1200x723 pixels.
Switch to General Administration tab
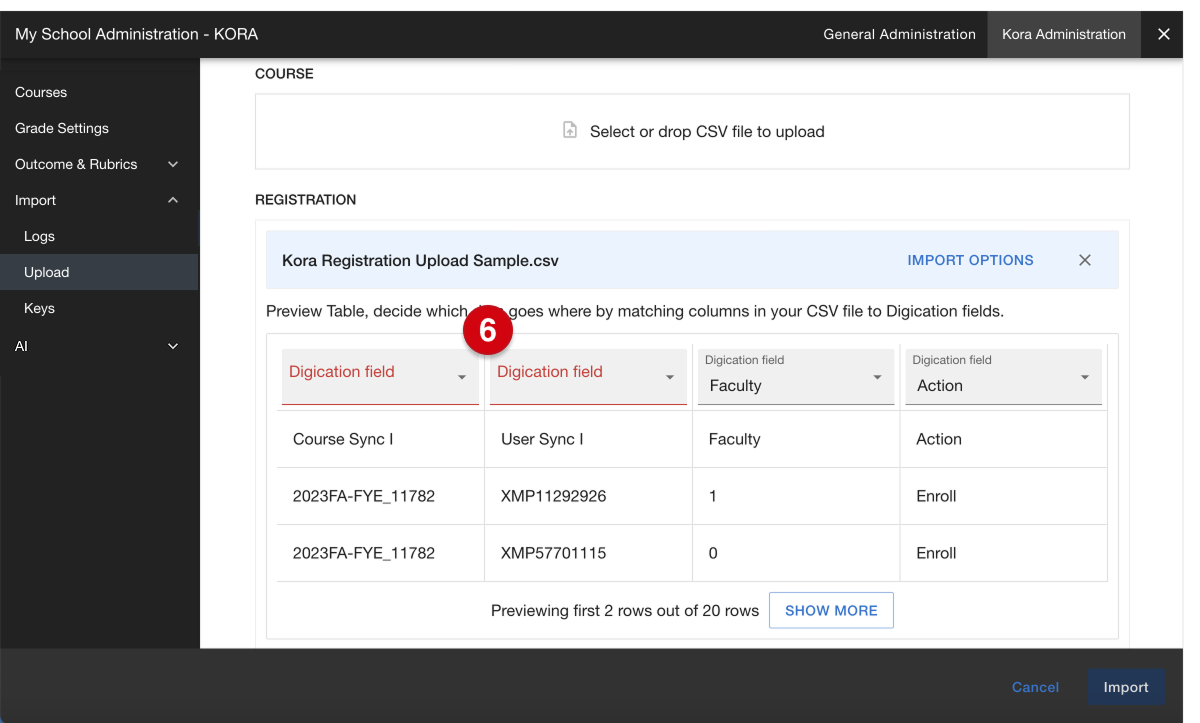pyautogui.click(x=899, y=34)
